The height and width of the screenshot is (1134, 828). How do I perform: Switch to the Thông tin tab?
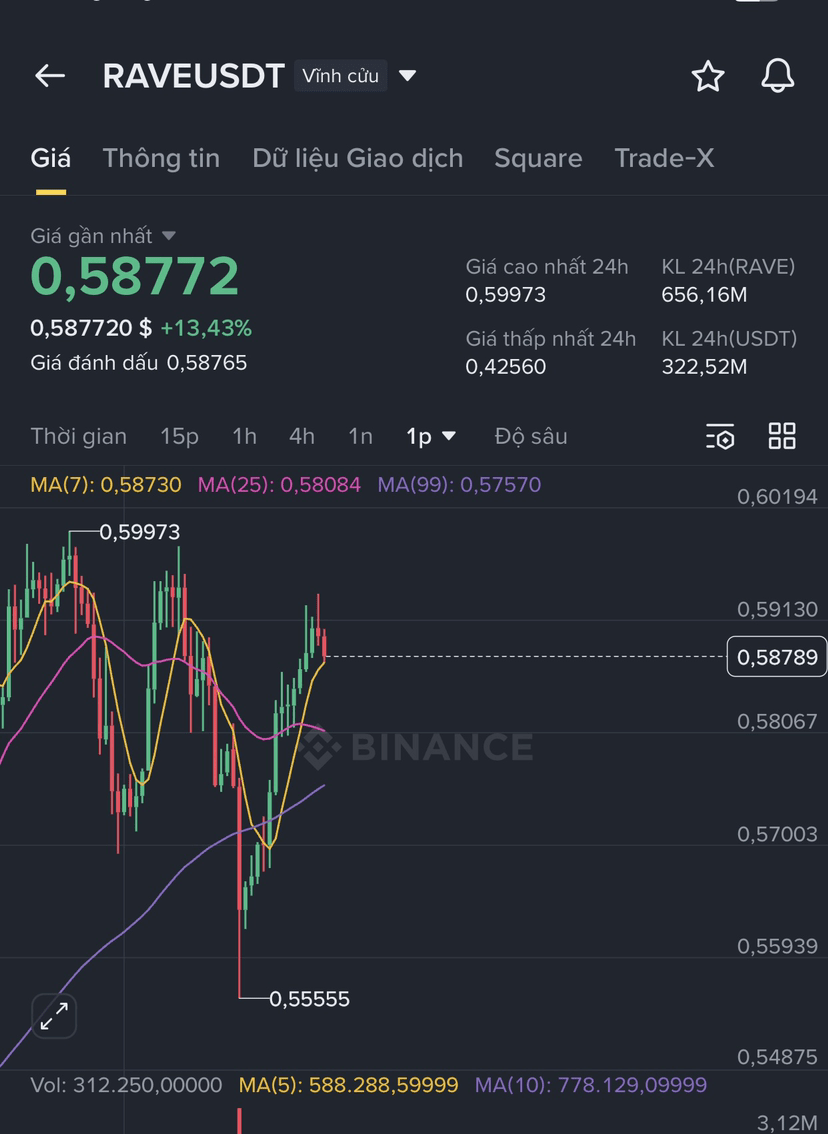(161, 158)
